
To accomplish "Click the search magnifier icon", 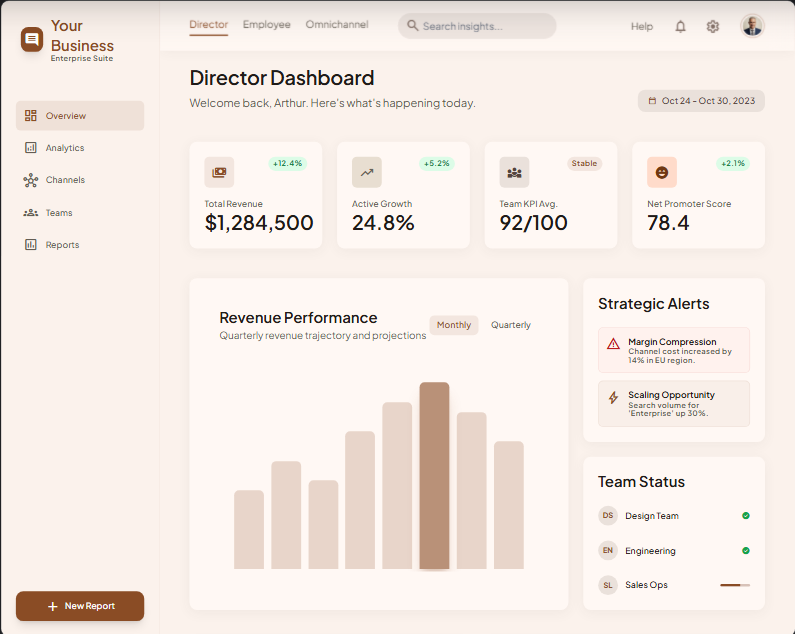I will [x=412, y=25].
